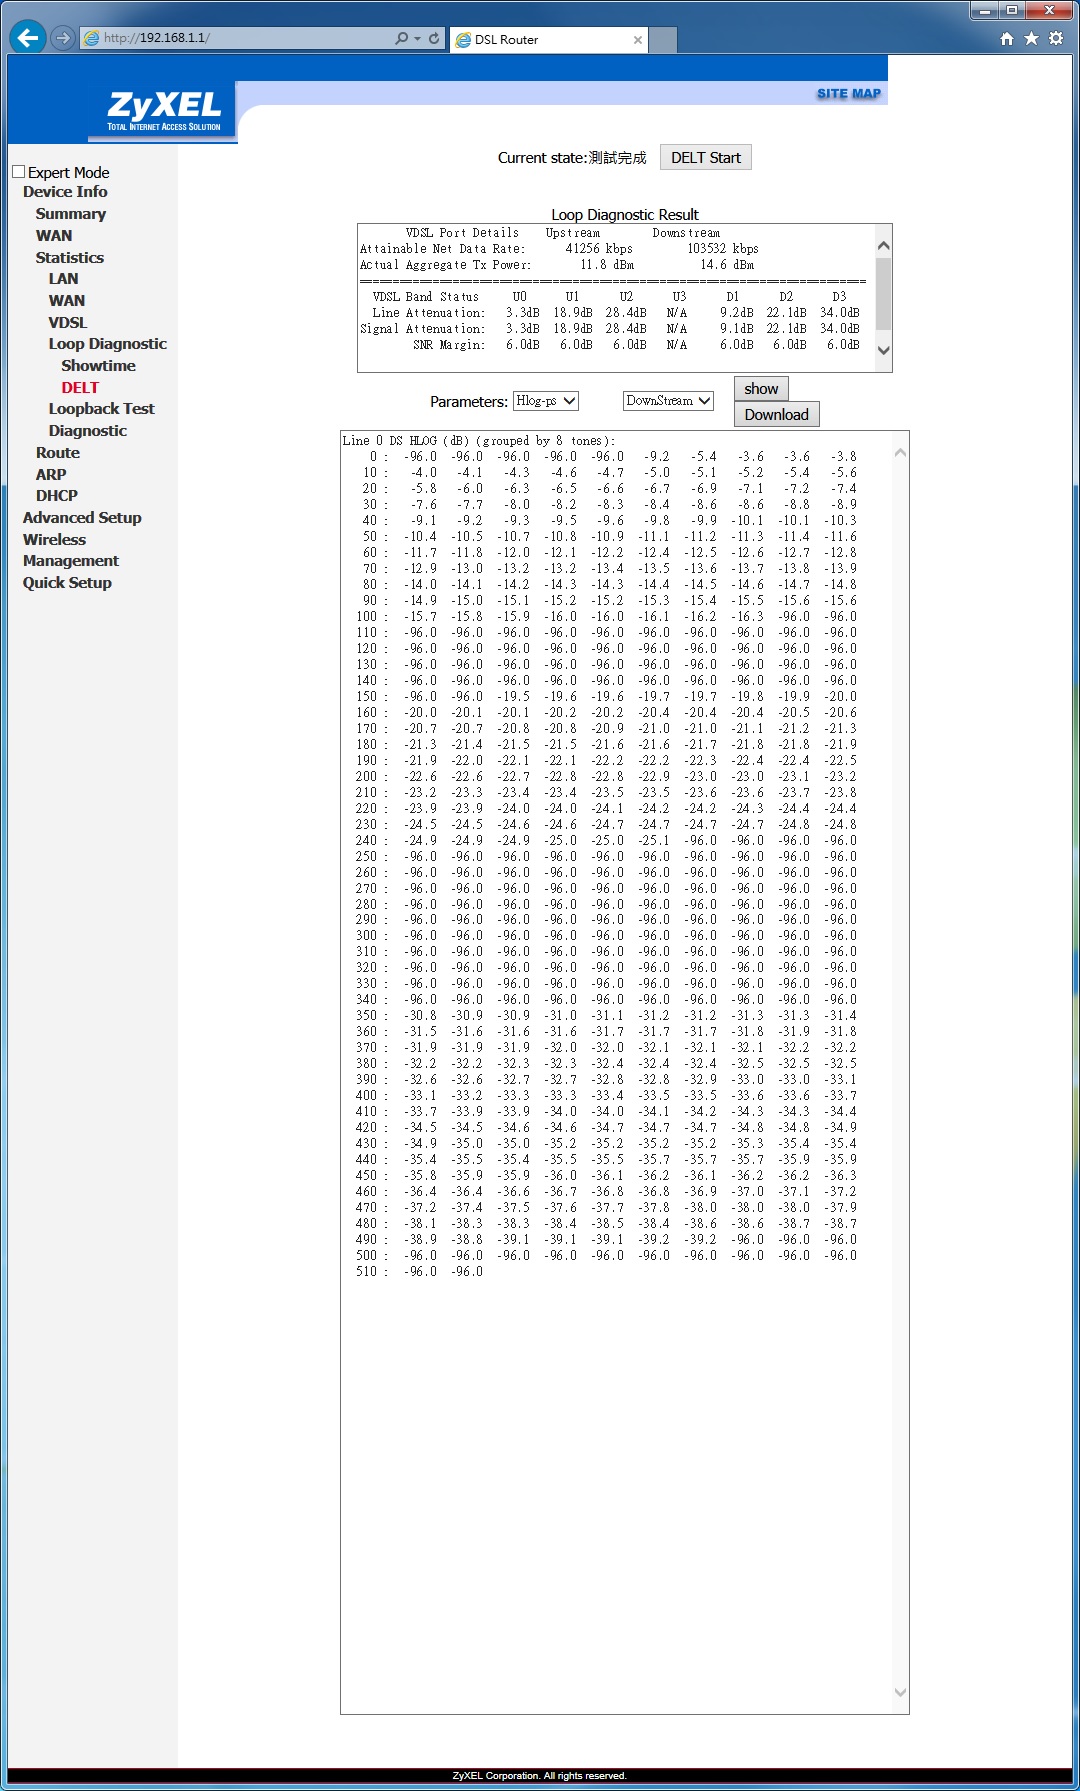This screenshot has height=1791, width=1080.
Task: Open Route page
Action: tap(58, 453)
